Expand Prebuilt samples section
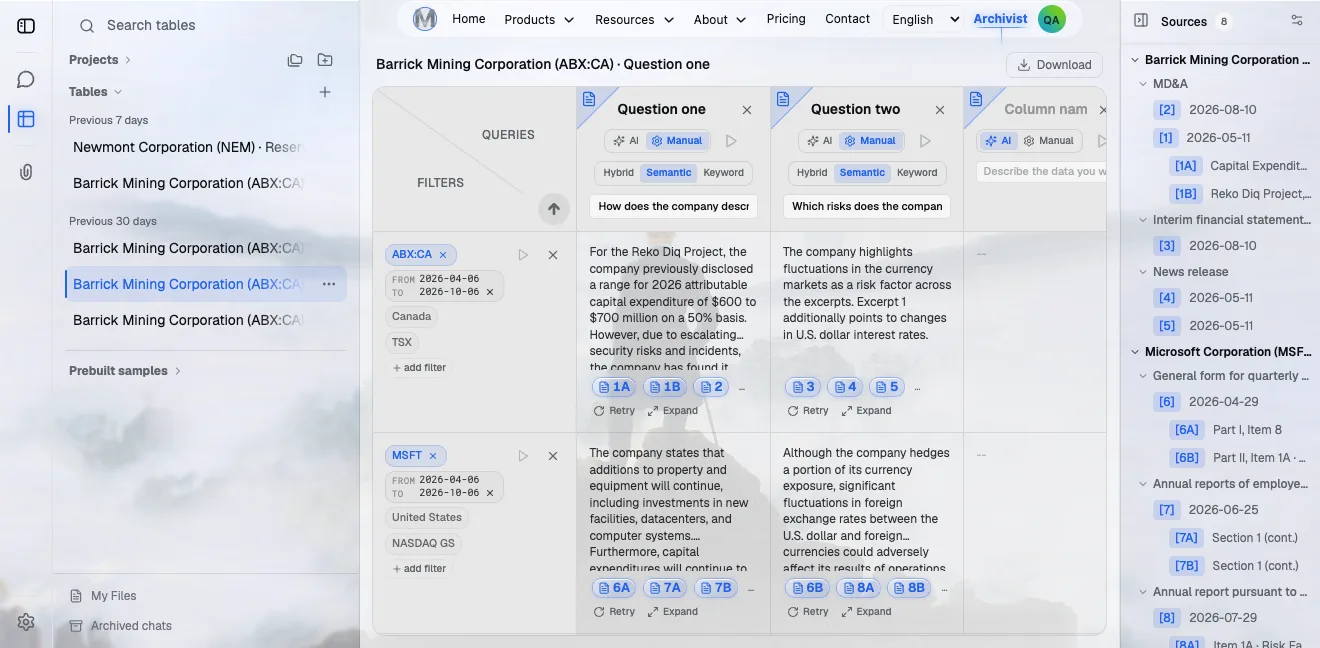Image resolution: width=1320 pixels, height=648 pixels. (125, 371)
